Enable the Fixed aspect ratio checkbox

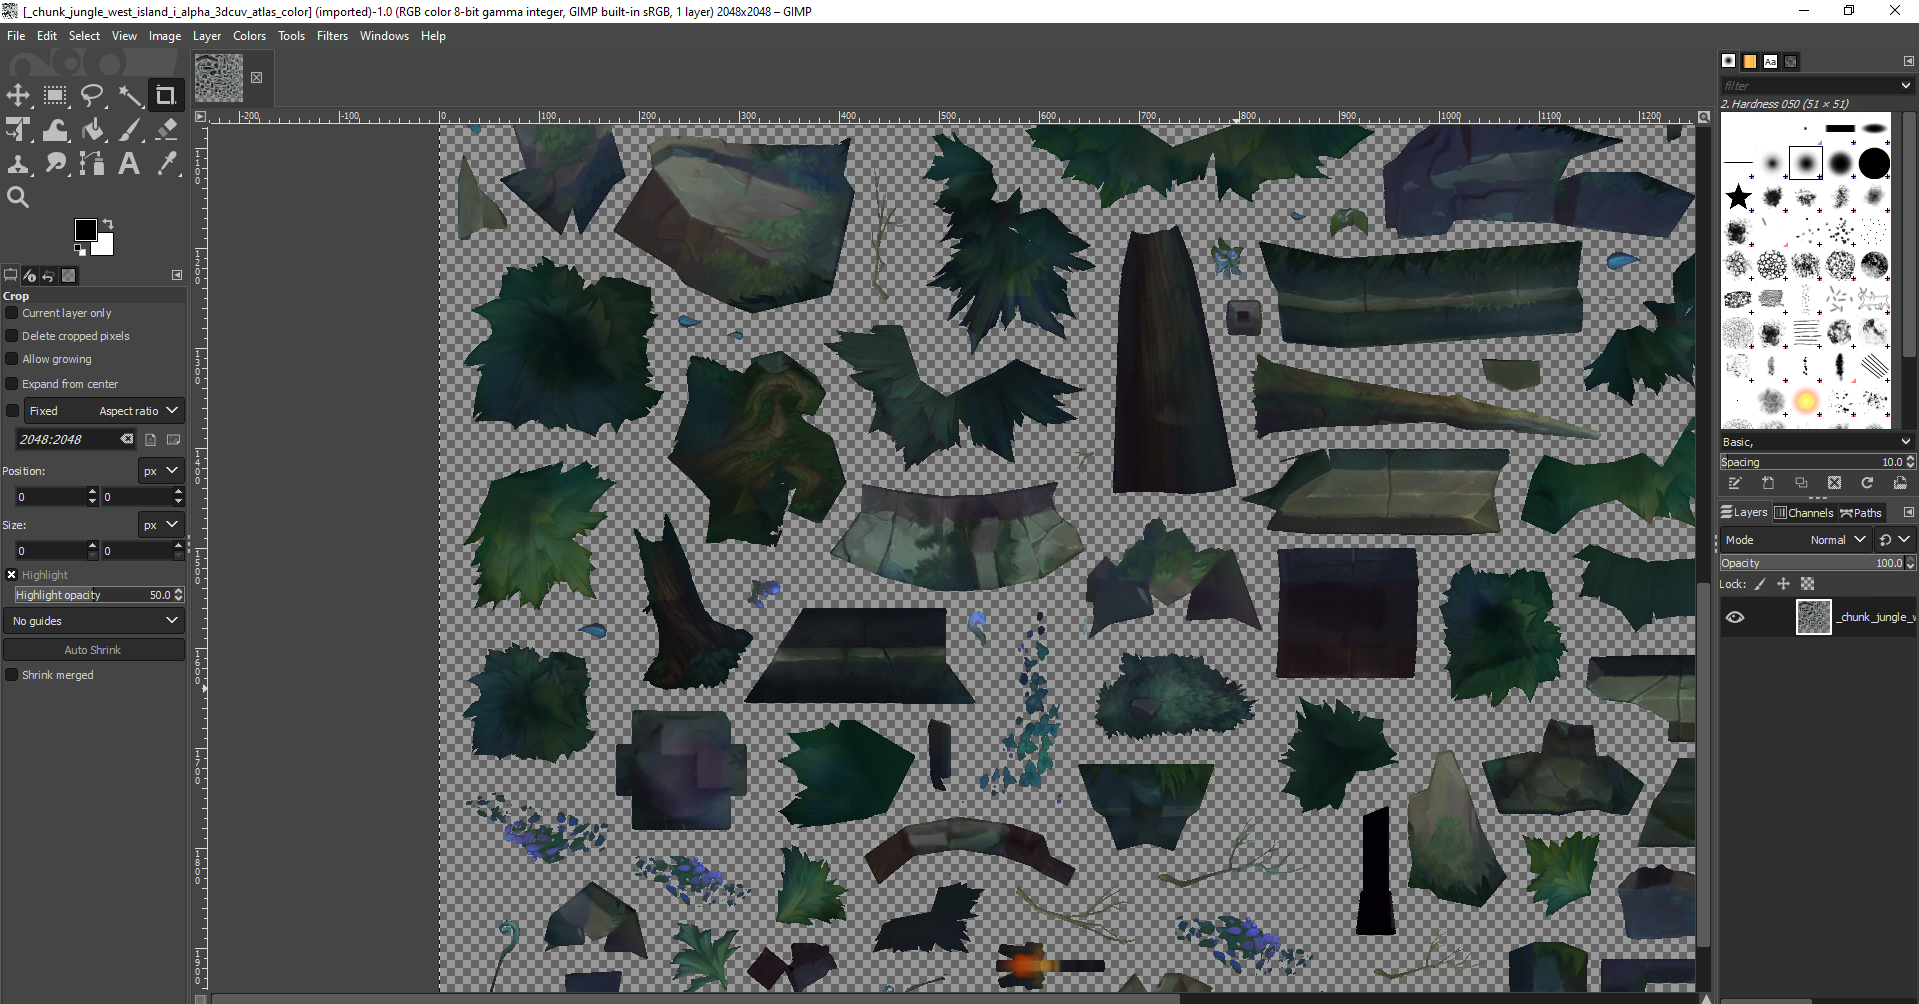point(12,411)
